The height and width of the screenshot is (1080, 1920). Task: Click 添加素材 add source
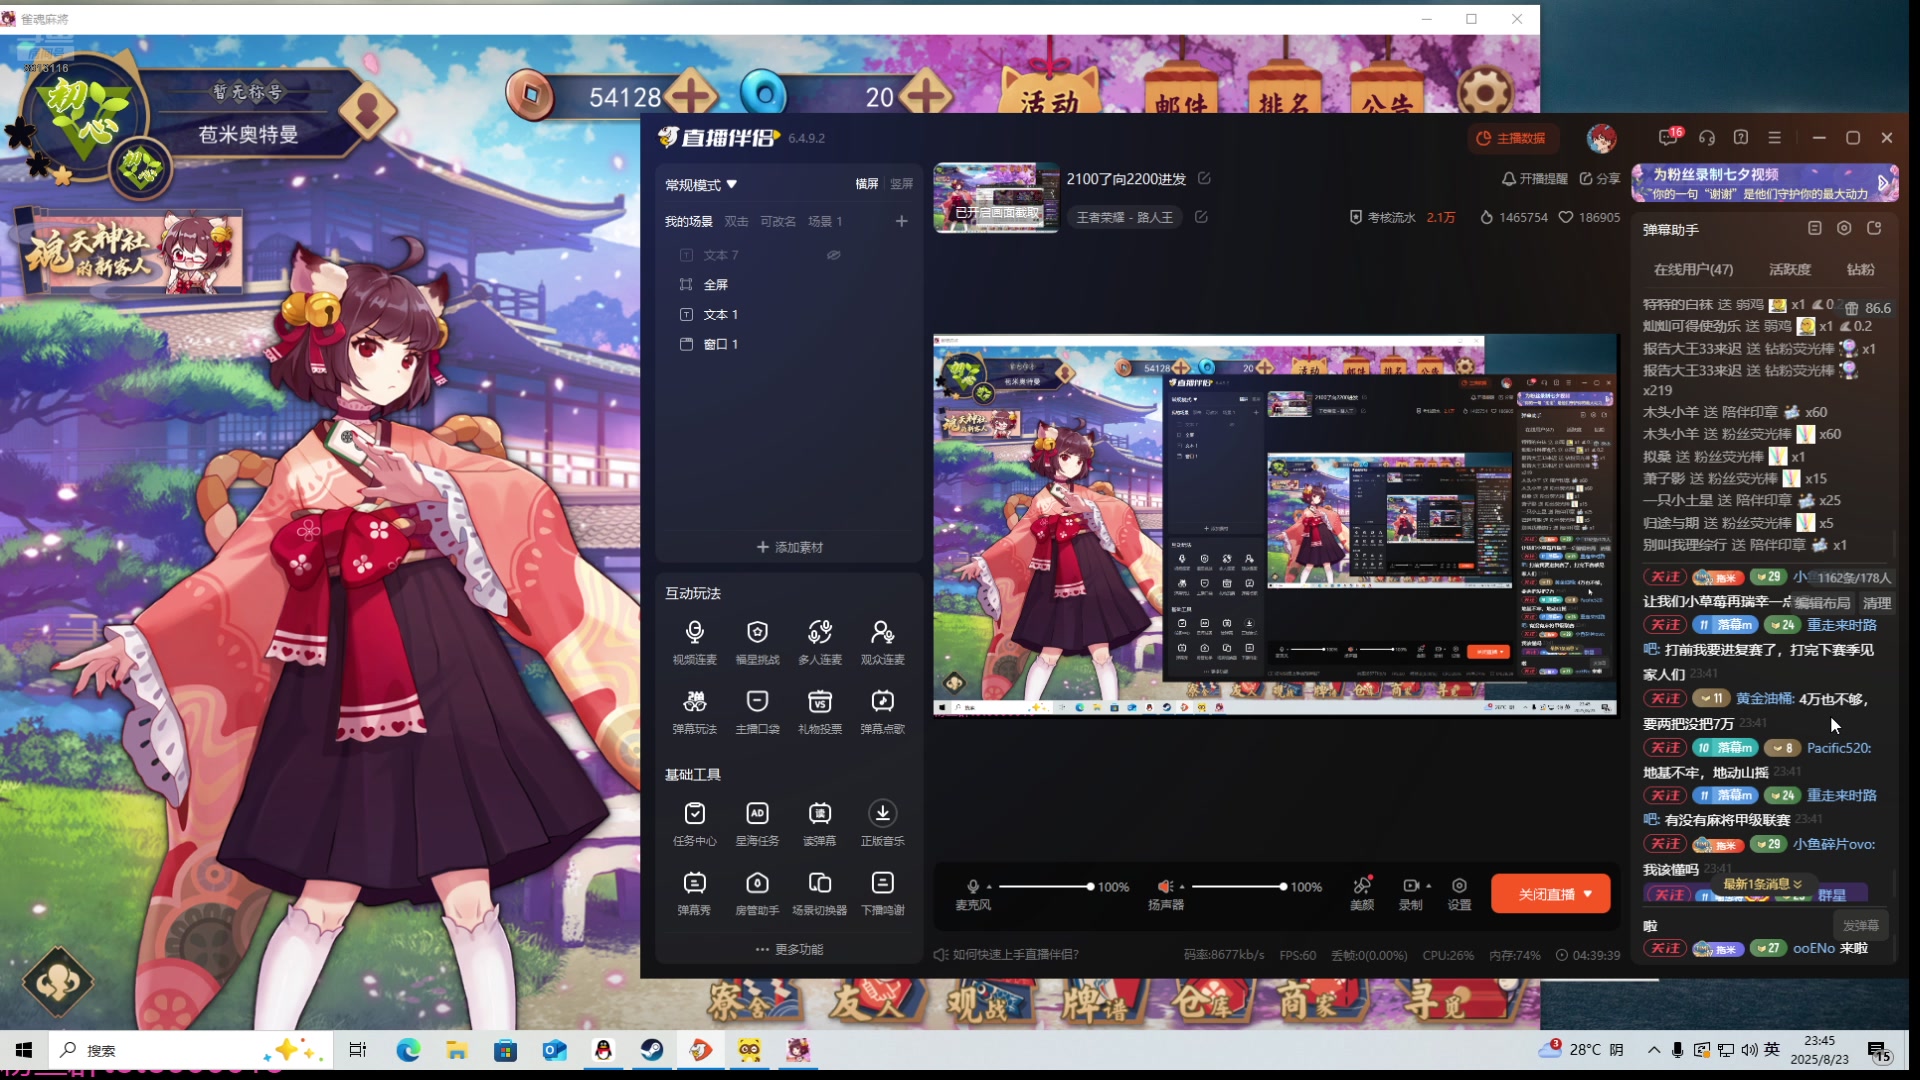[789, 547]
